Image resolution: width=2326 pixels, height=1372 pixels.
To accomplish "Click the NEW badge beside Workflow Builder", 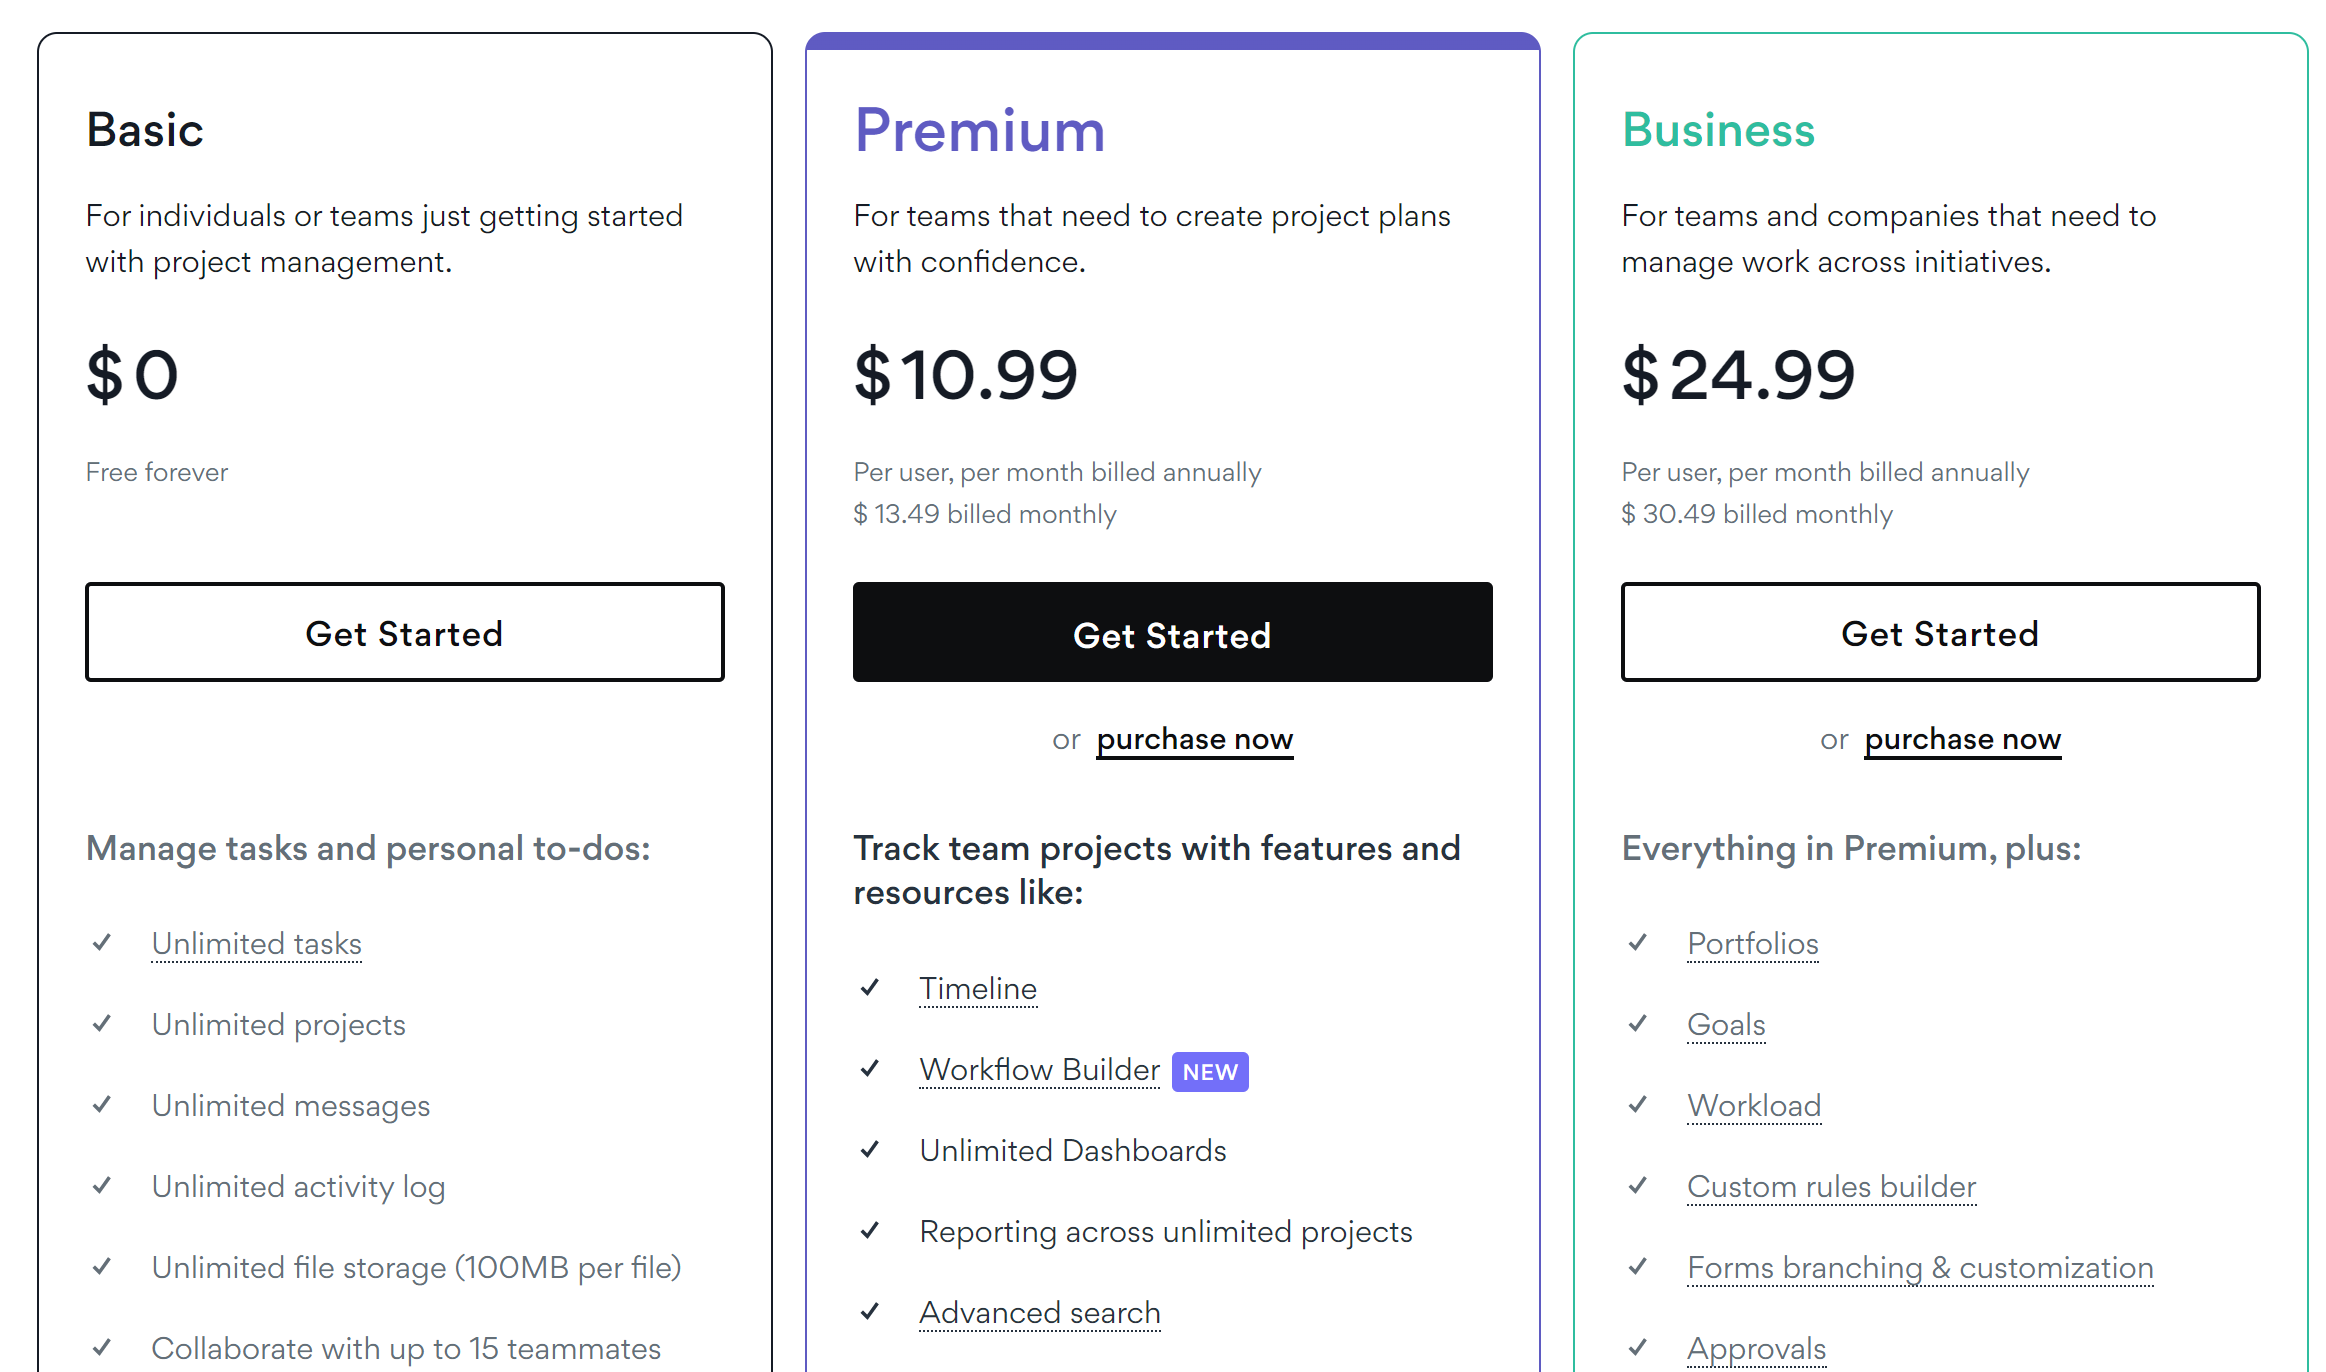I will point(1210,1071).
